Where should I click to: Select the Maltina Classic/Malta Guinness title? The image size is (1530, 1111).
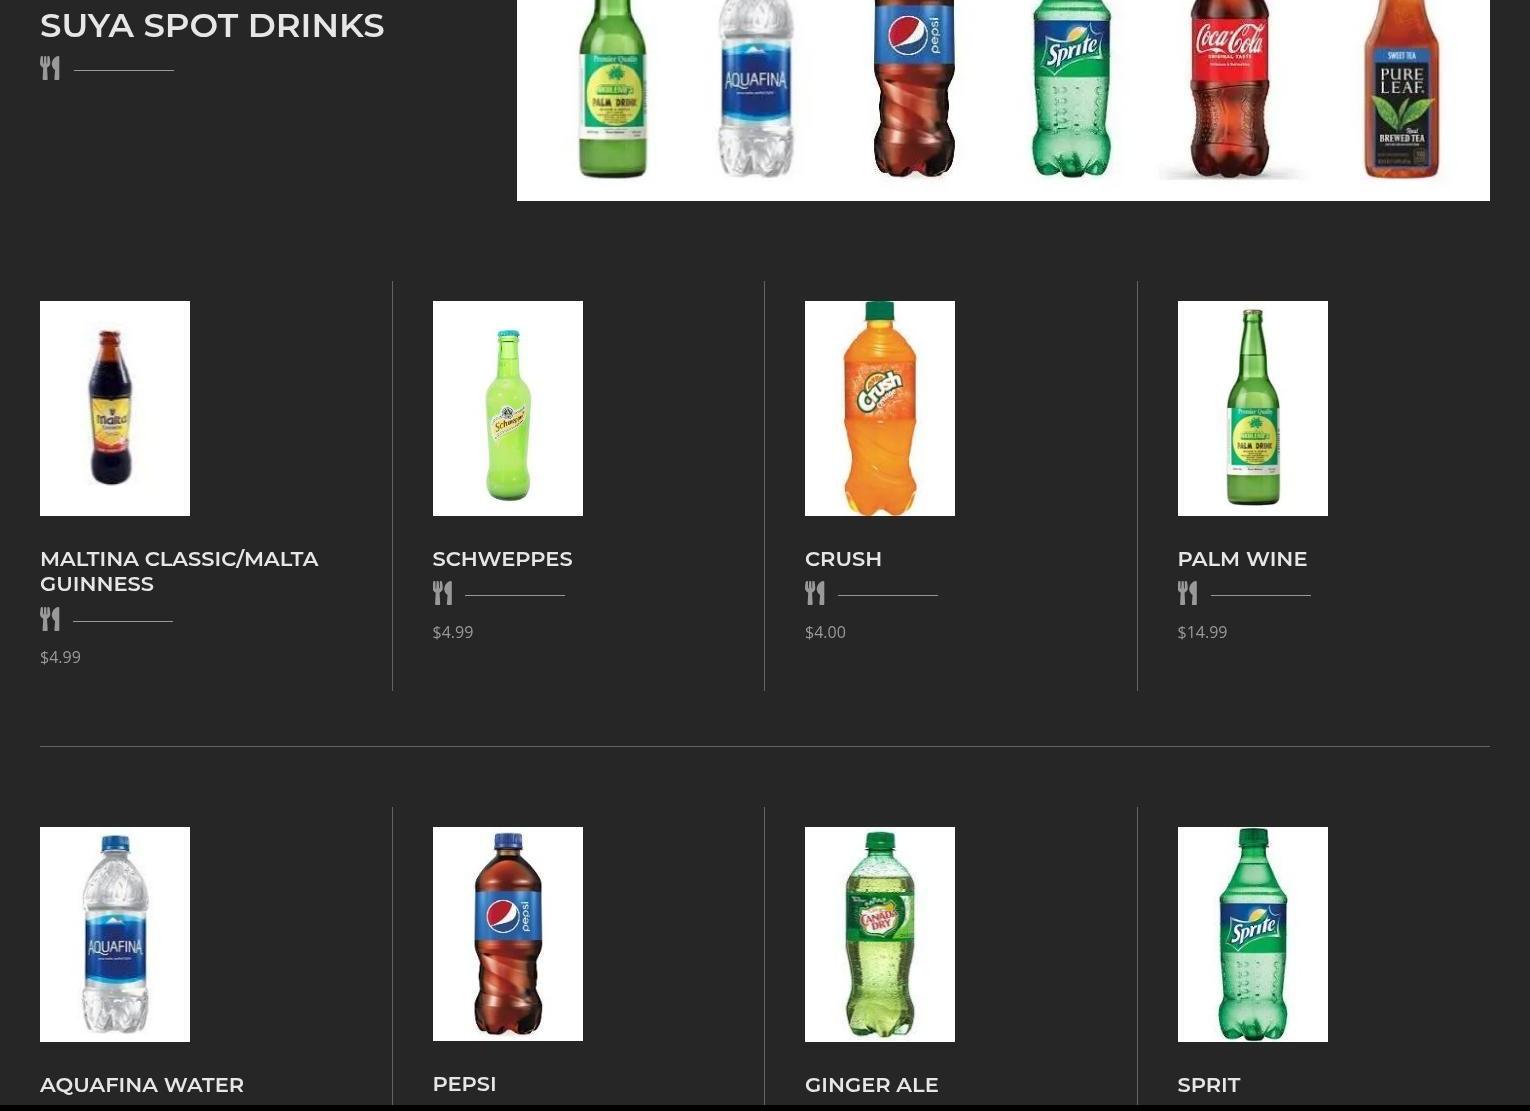(179, 571)
